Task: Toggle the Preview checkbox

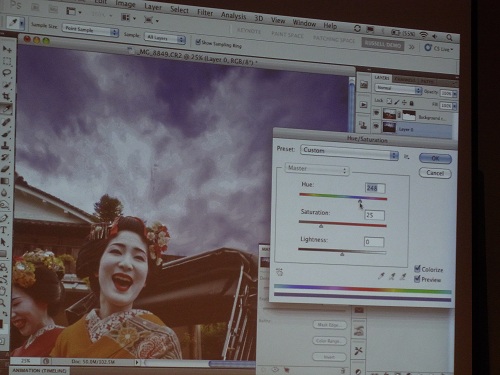Action: coord(417,279)
